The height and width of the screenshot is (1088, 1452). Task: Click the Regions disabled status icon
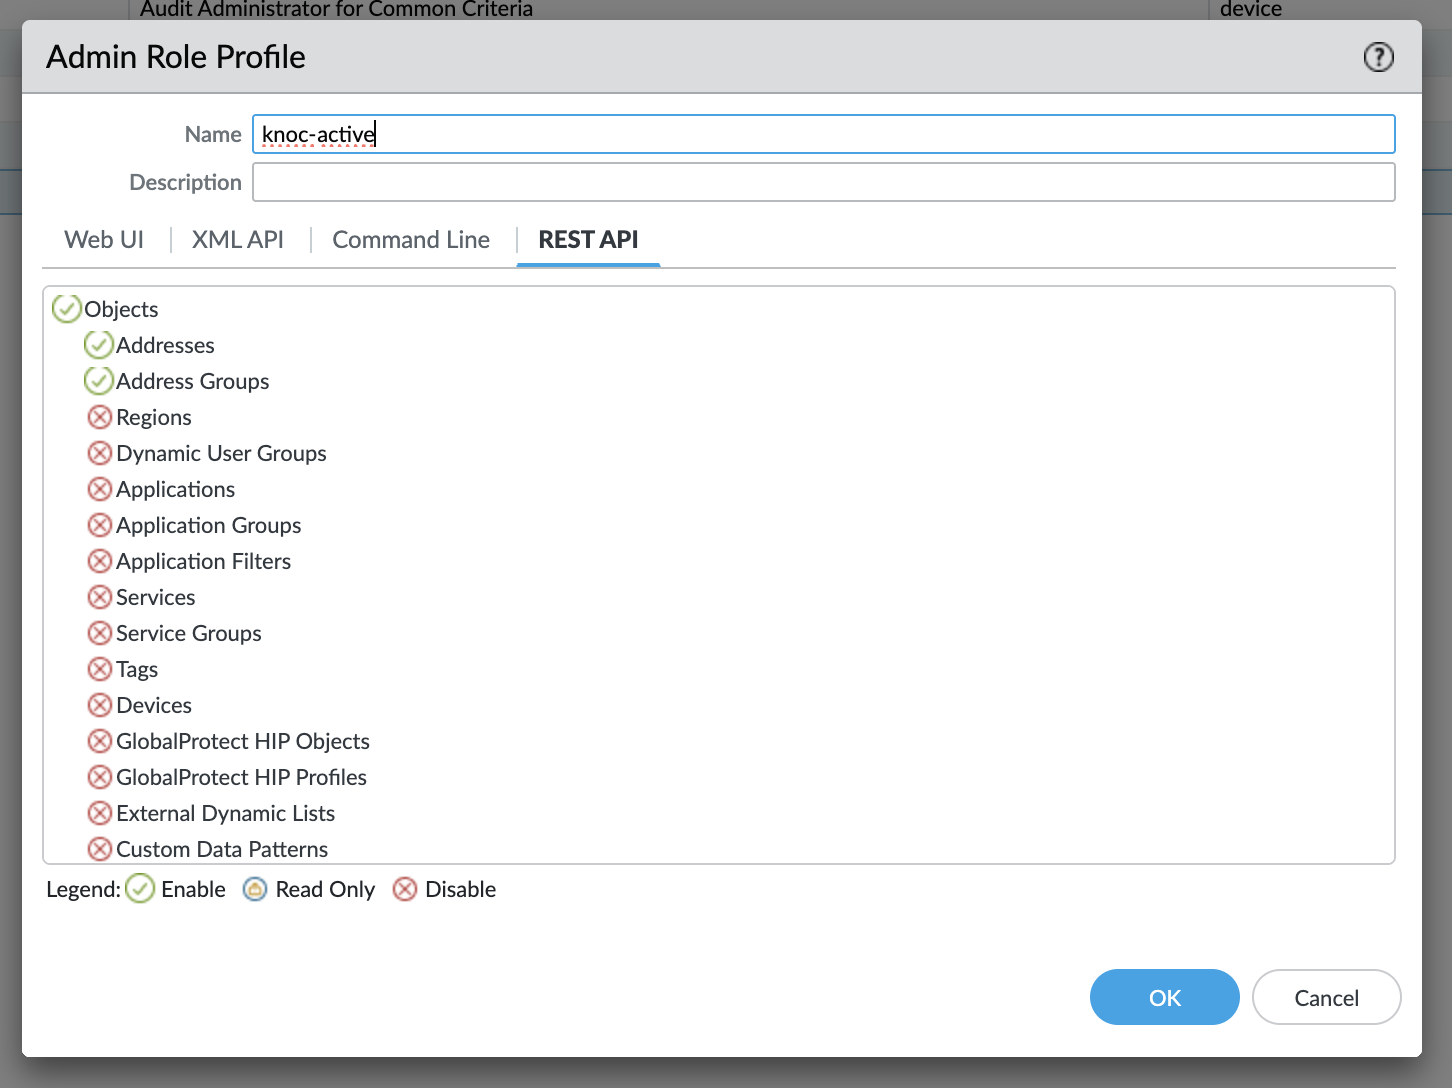(x=99, y=417)
